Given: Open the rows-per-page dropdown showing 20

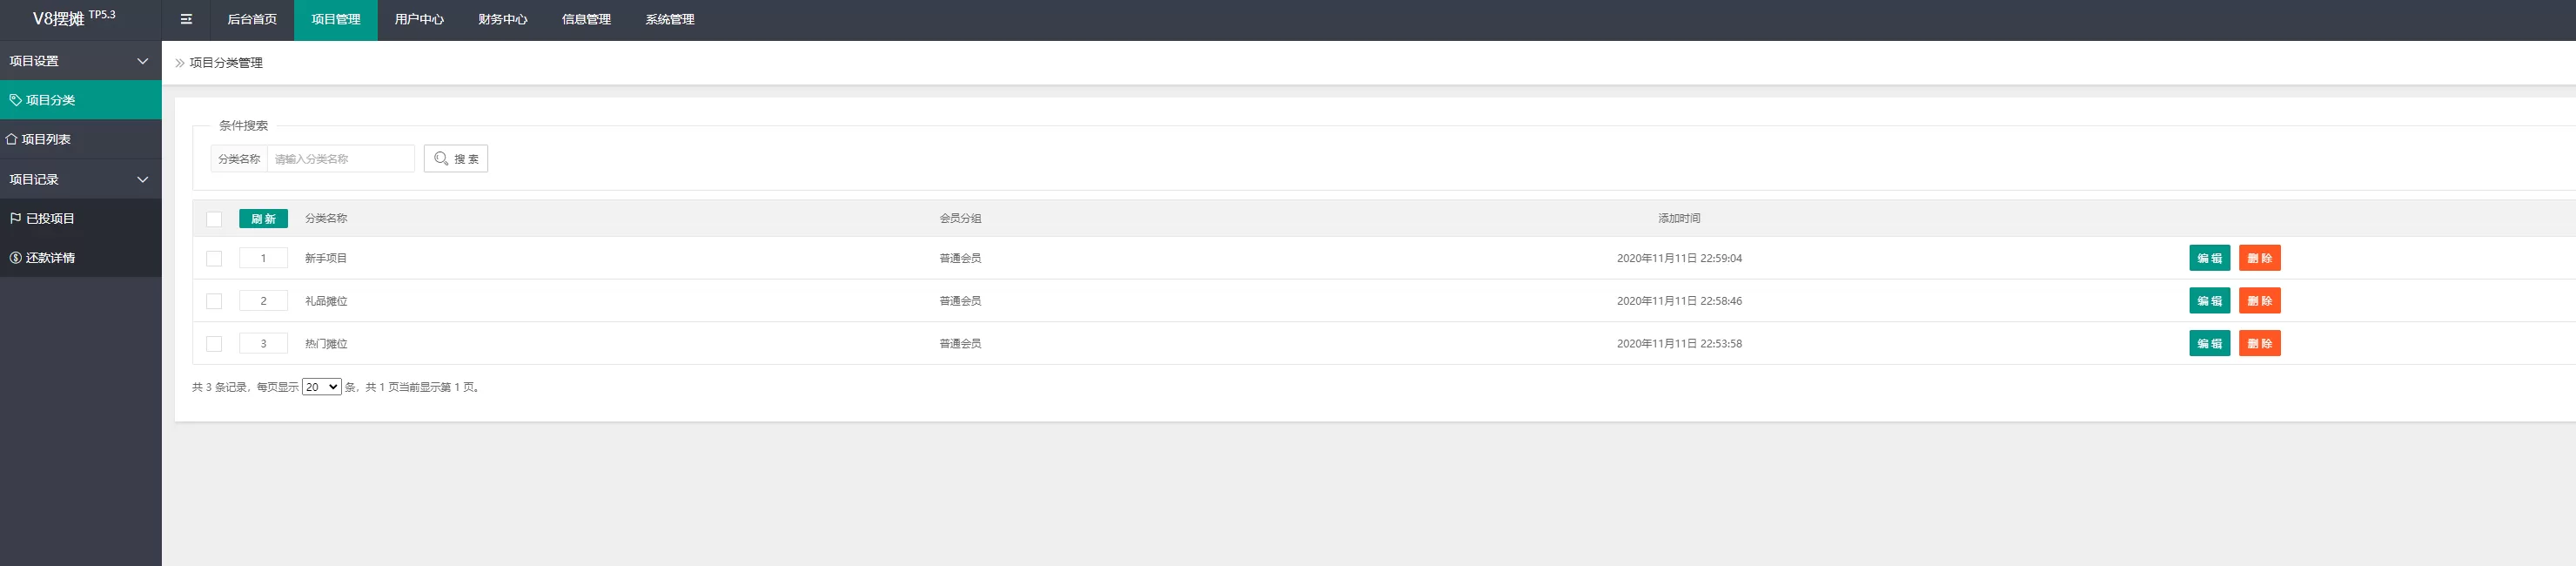Looking at the screenshot, I should tap(322, 387).
